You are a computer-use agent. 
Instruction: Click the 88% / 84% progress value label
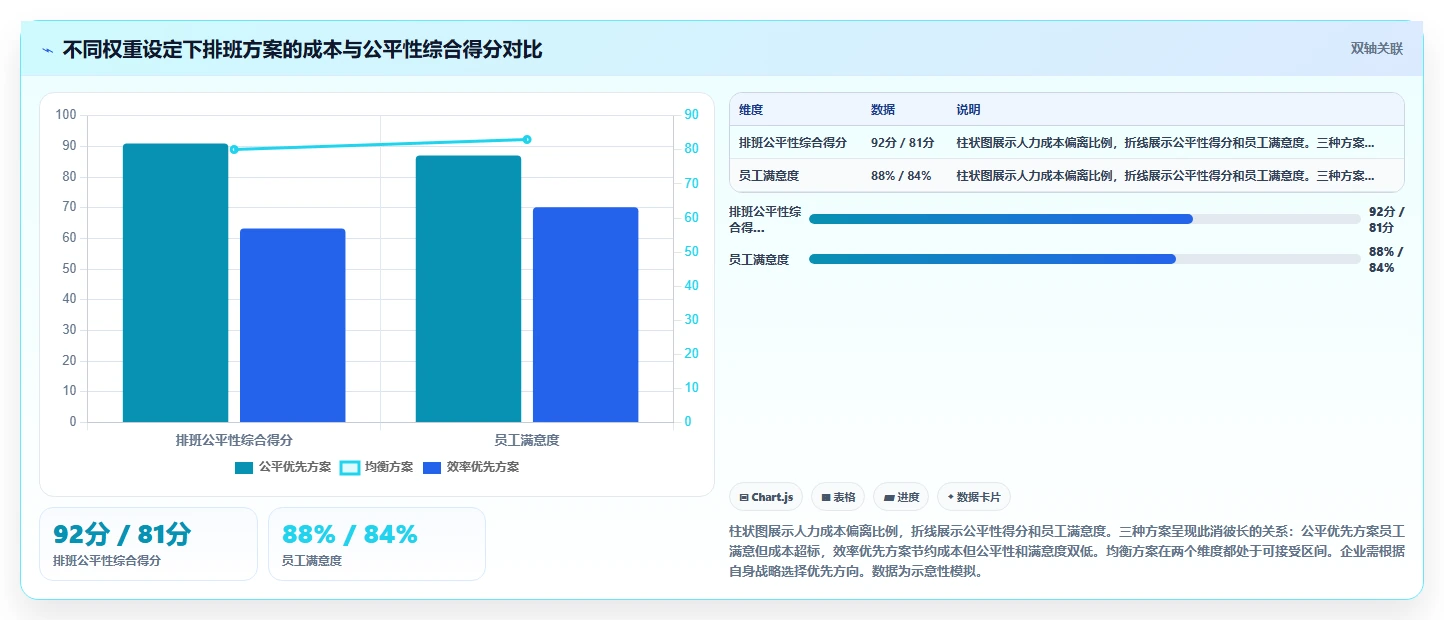1387,259
